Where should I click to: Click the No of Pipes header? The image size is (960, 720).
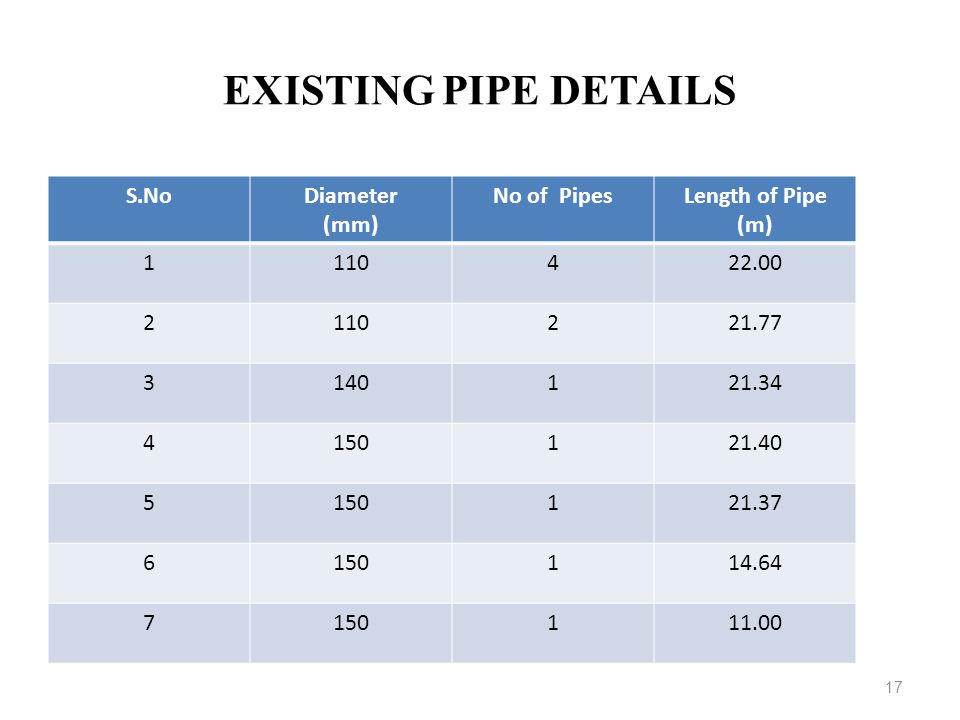coord(553,209)
